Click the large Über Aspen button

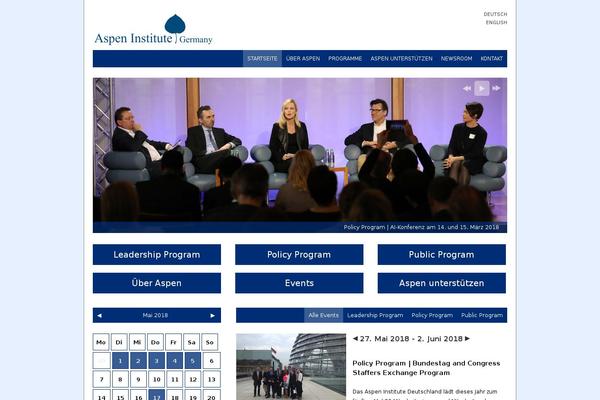point(157,283)
